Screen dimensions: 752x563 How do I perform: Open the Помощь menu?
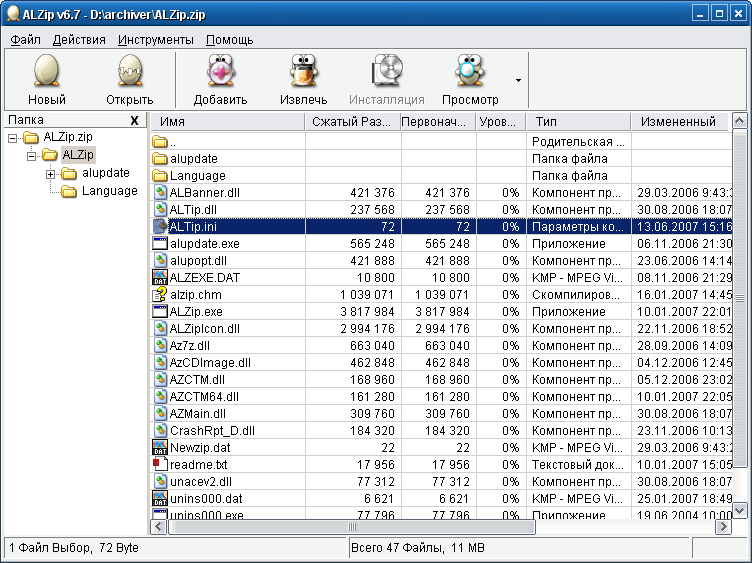229,40
